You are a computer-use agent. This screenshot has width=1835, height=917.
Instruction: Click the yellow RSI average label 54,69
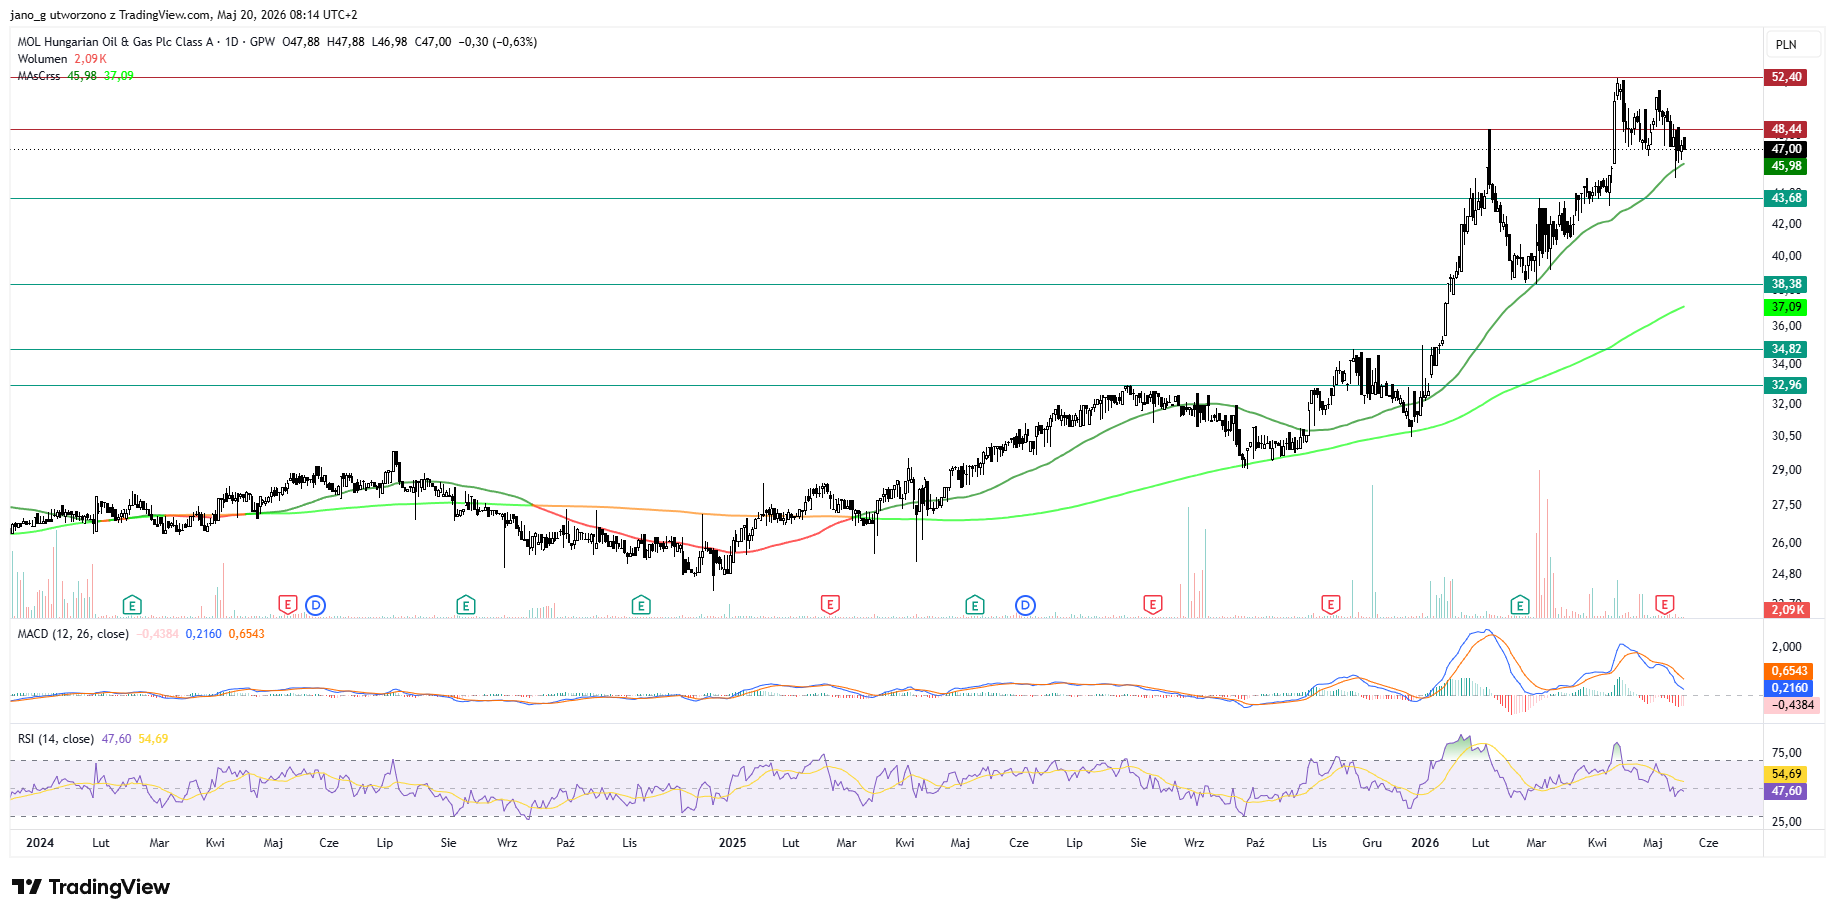point(1786,774)
